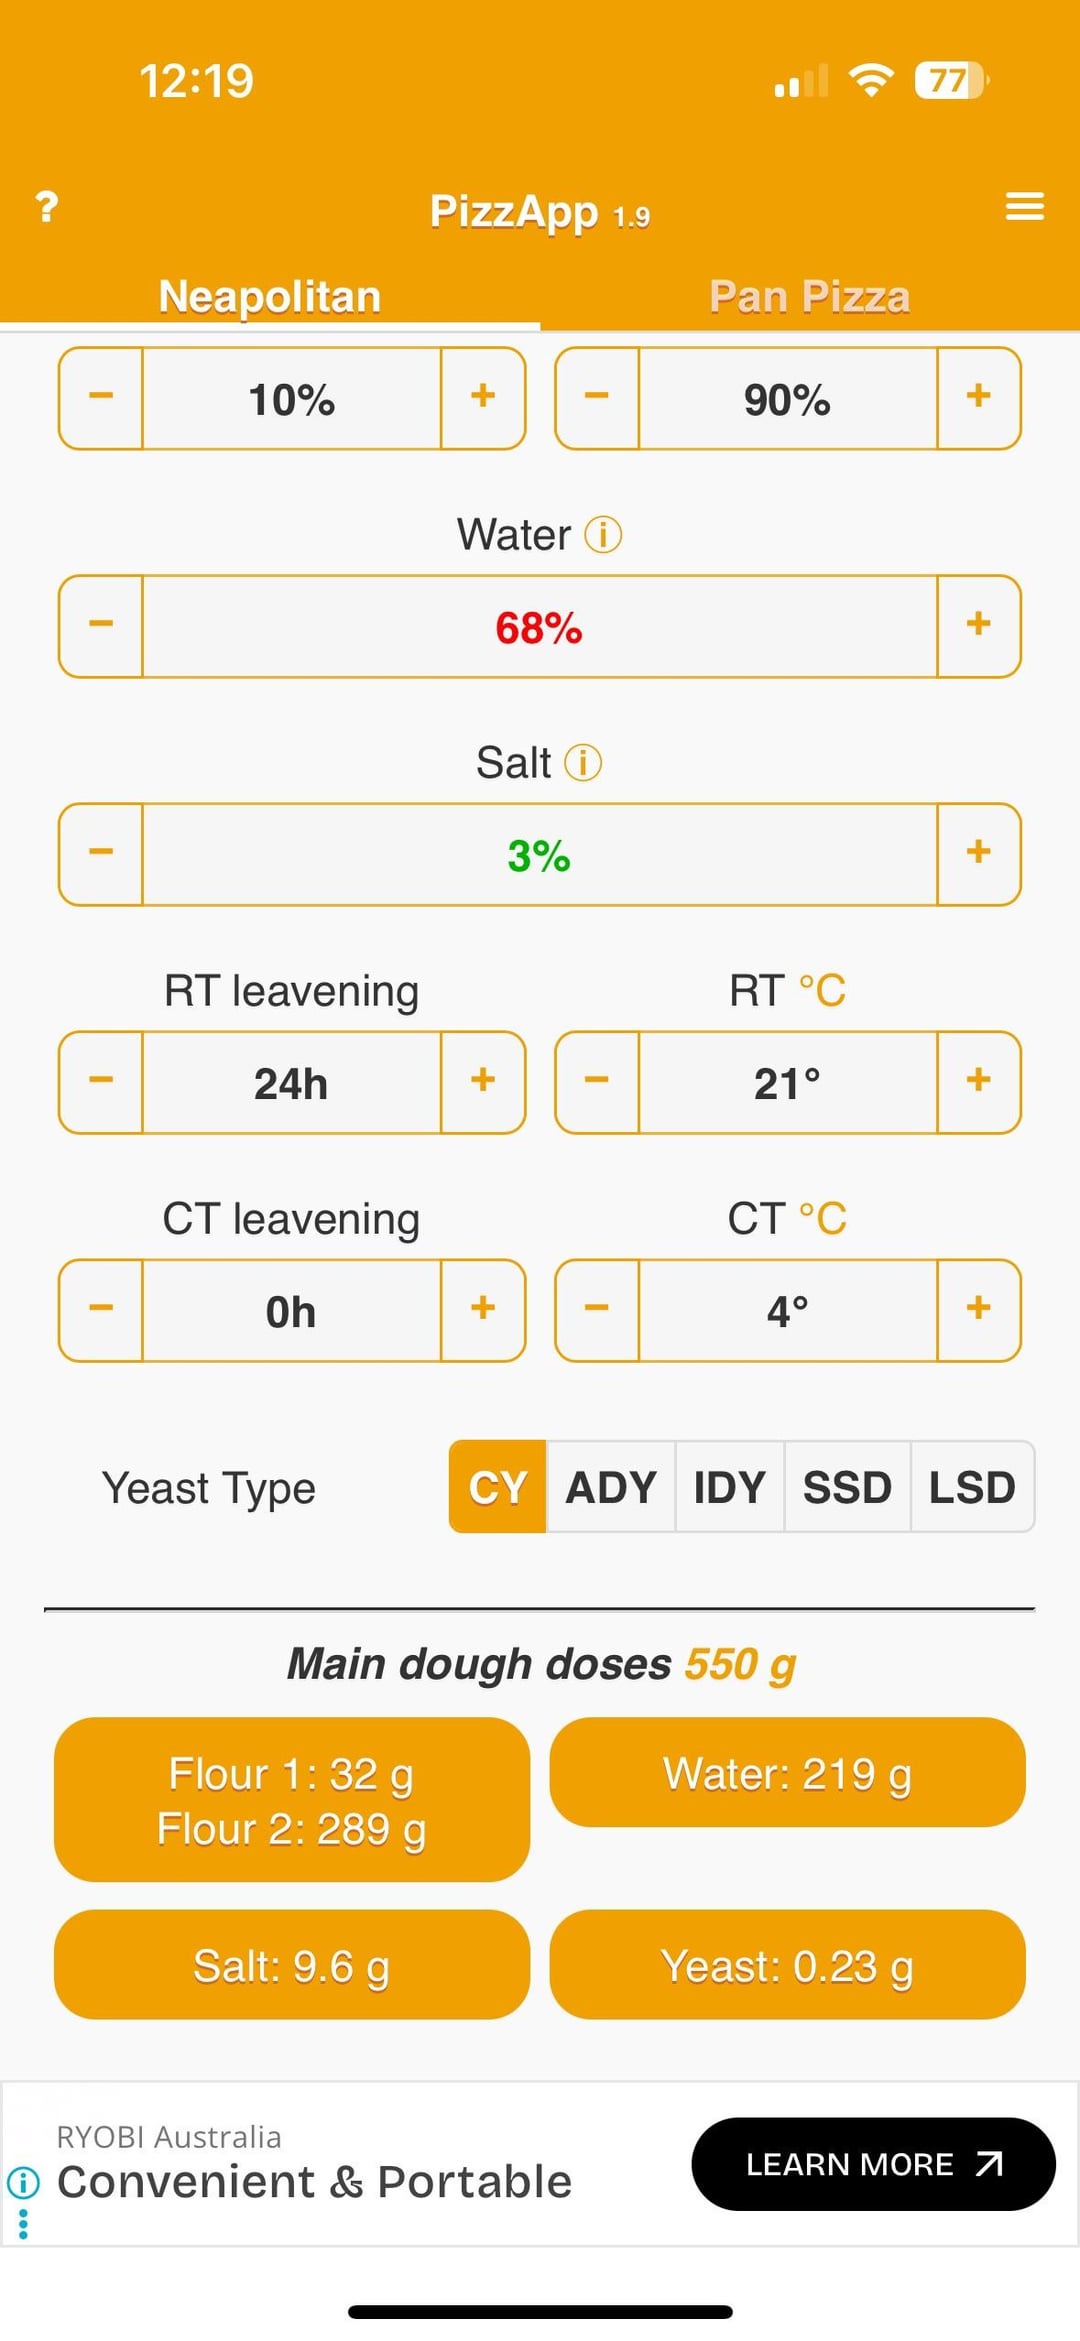
Task: Choose LSD yeast type
Action: (971, 1487)
